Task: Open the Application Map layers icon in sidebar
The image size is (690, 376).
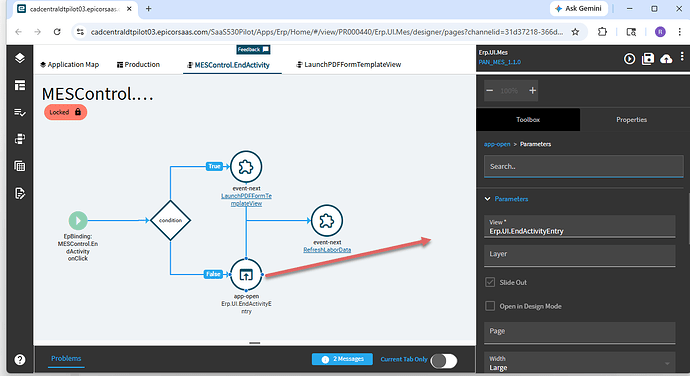Action: 20,58
